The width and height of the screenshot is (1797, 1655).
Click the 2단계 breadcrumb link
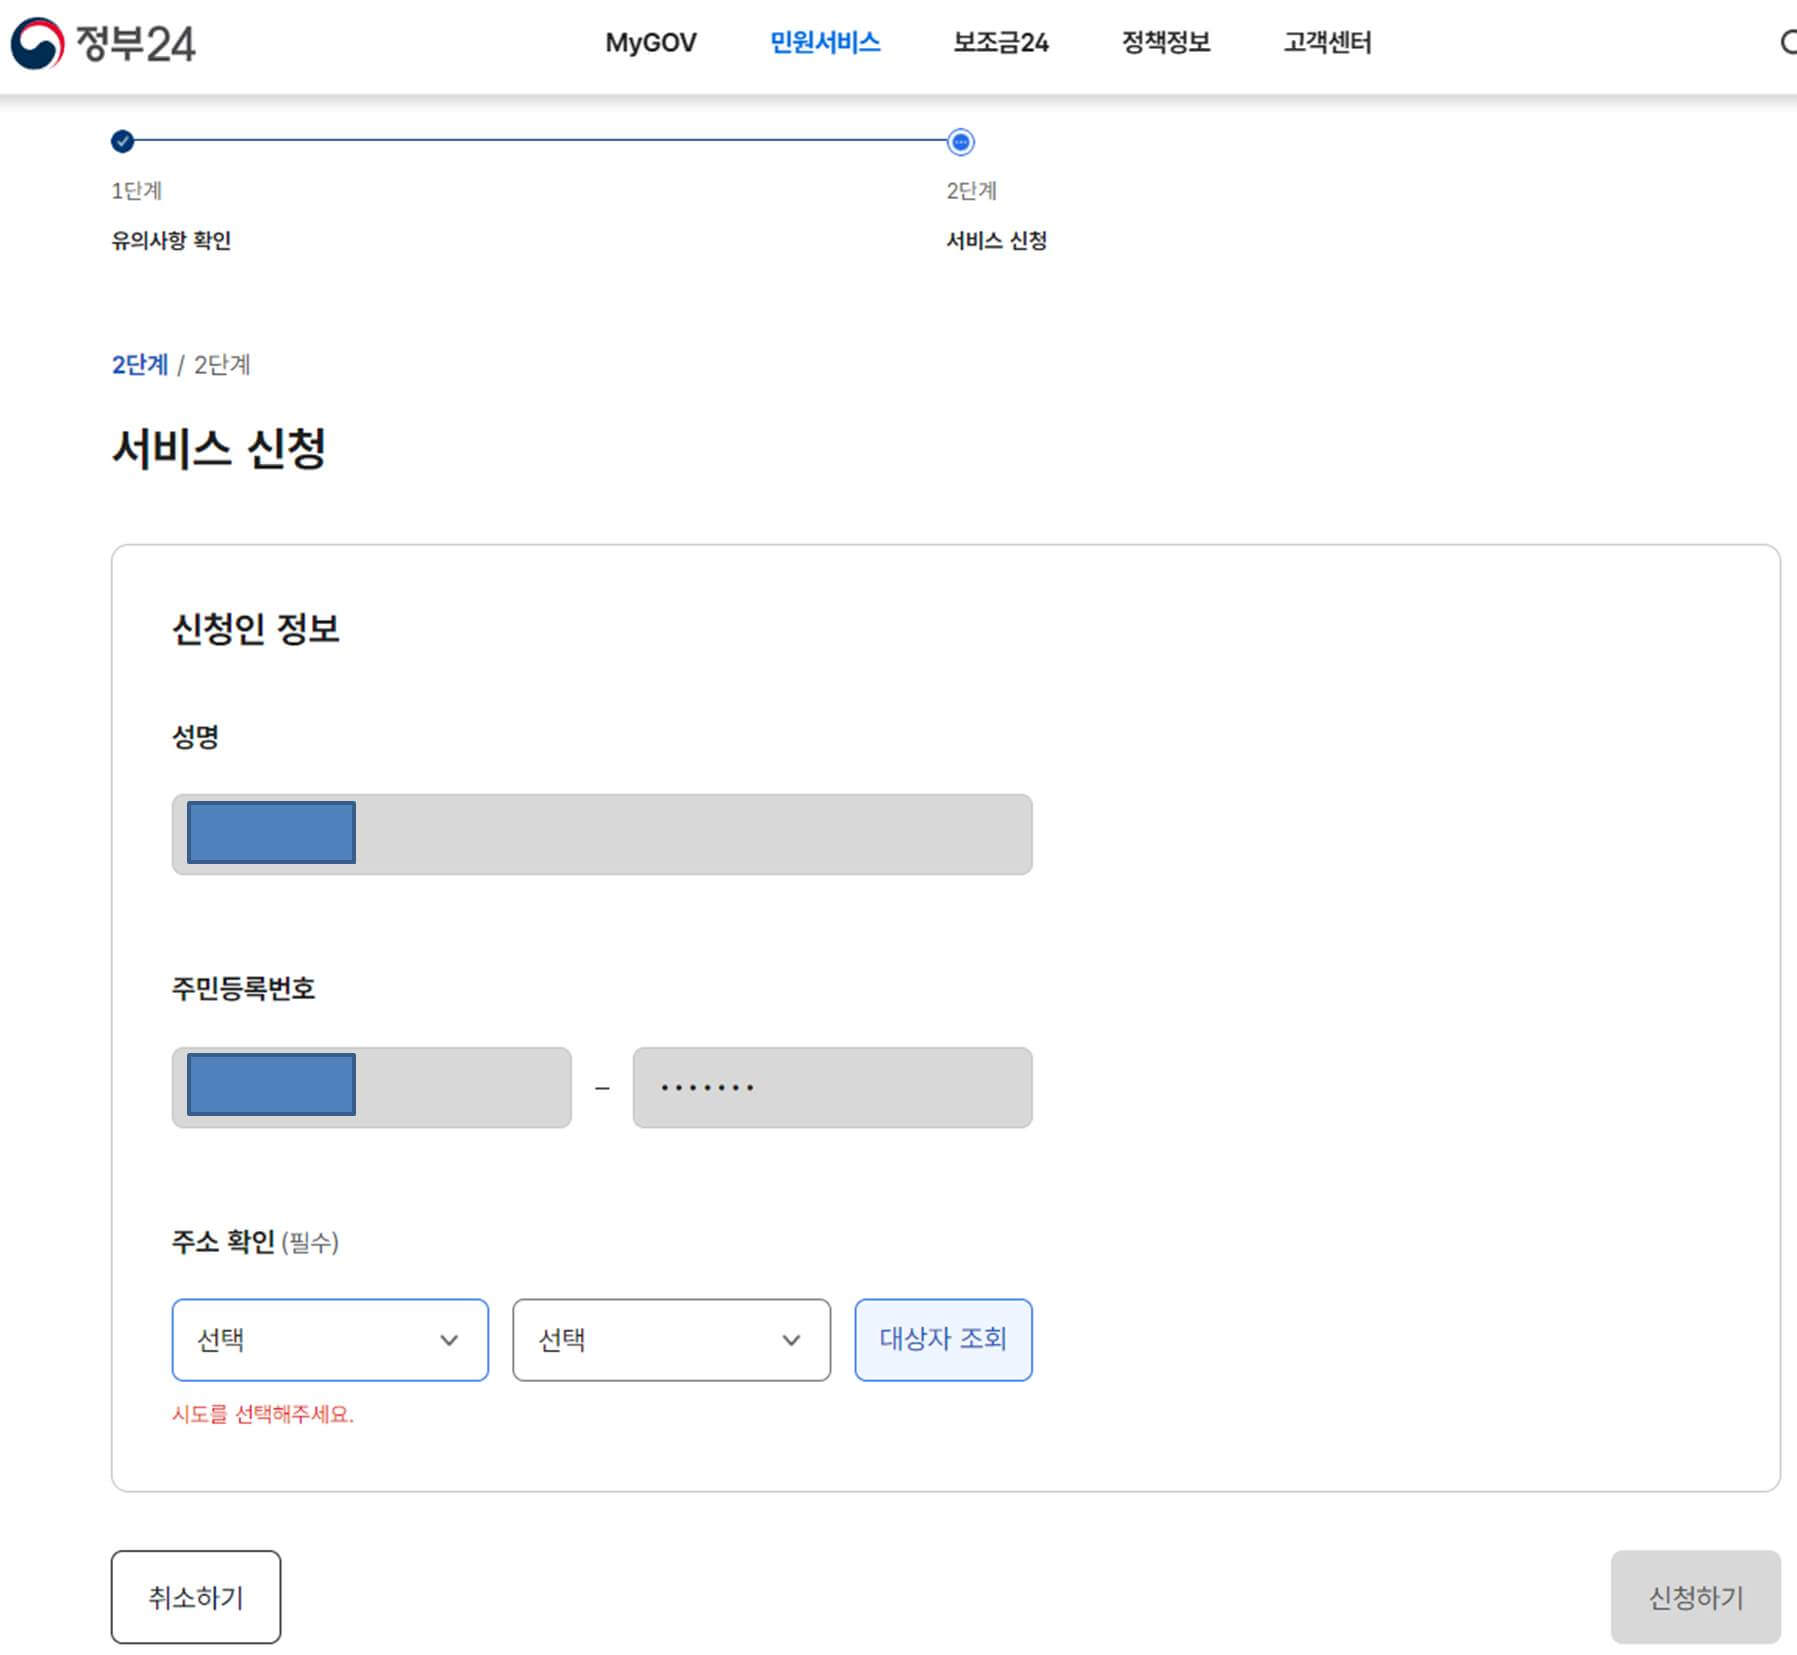pos(140,365)
